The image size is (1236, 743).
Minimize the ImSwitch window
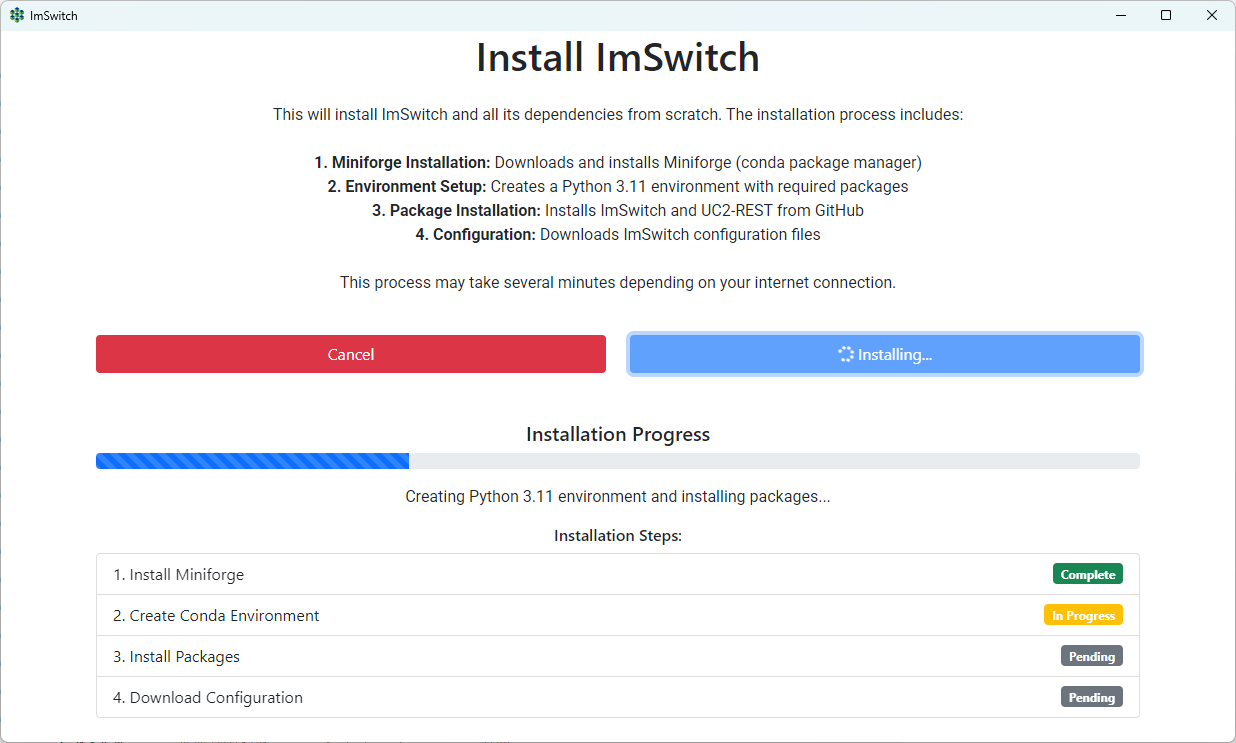click(x=1120, y=15)
